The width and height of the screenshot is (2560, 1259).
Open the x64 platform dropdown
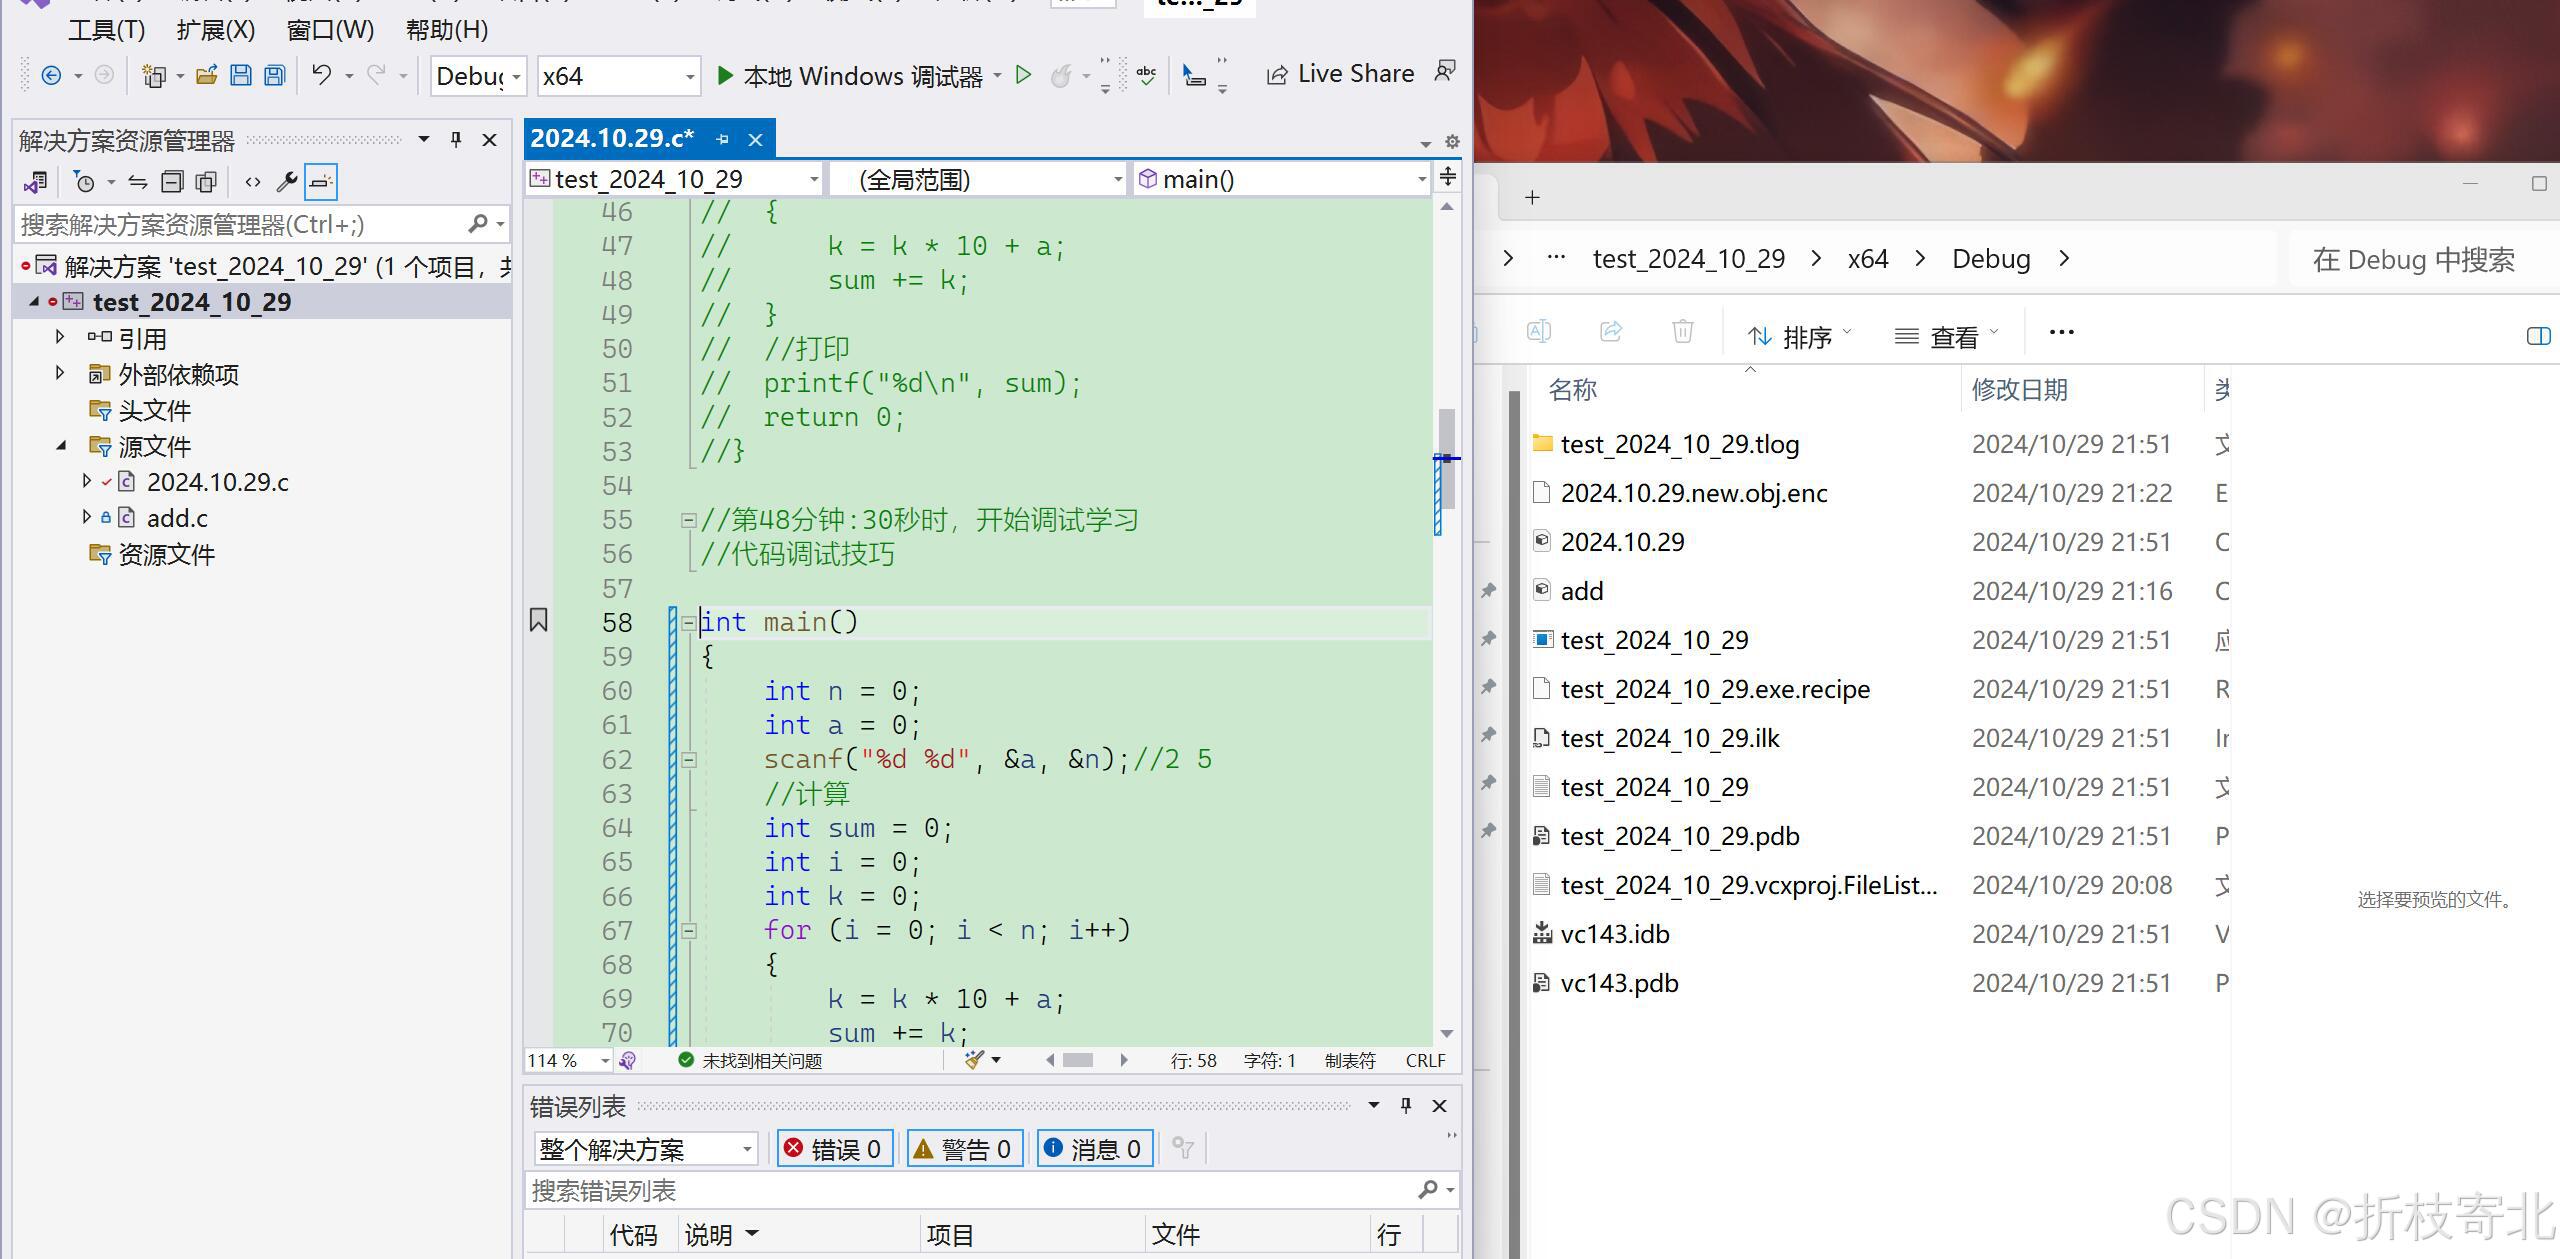pos(619,76)
